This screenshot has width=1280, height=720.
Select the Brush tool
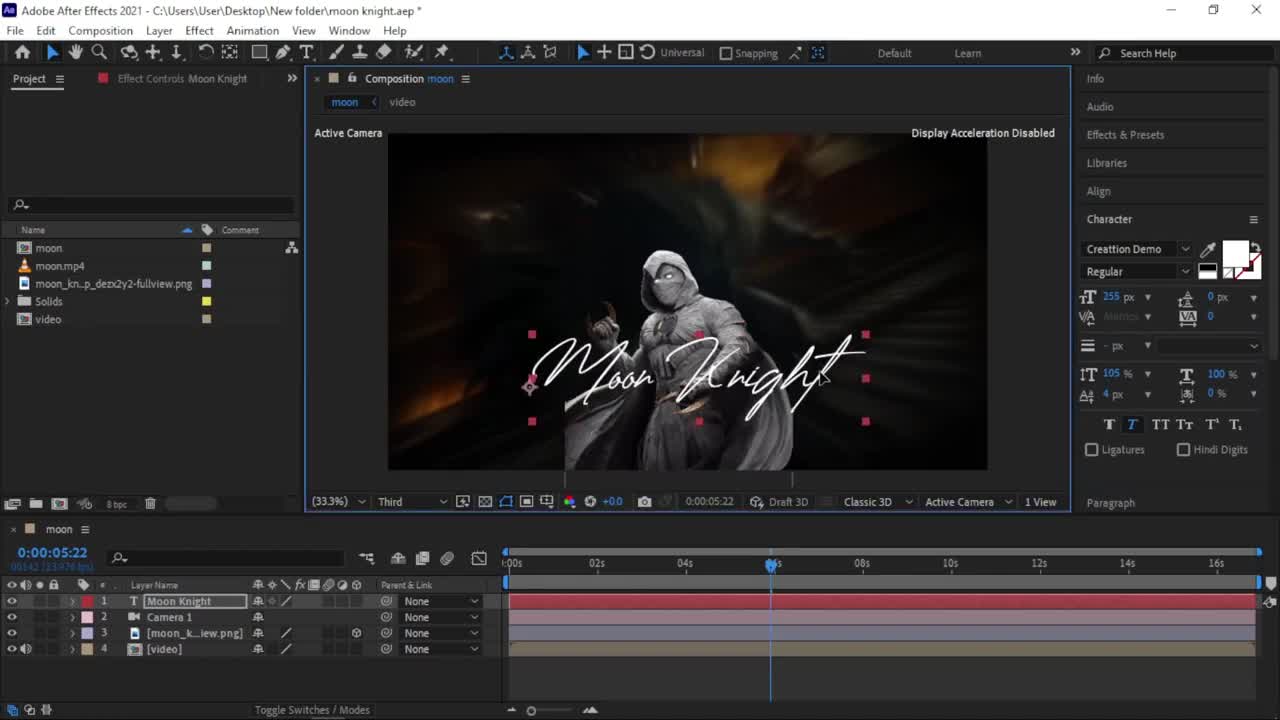click(336, 53)
